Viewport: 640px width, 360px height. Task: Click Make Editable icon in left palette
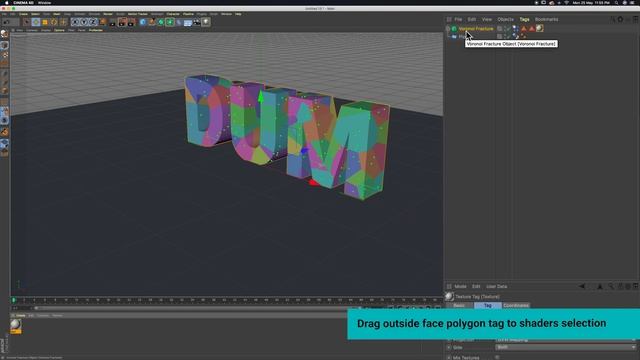point(4,34)
